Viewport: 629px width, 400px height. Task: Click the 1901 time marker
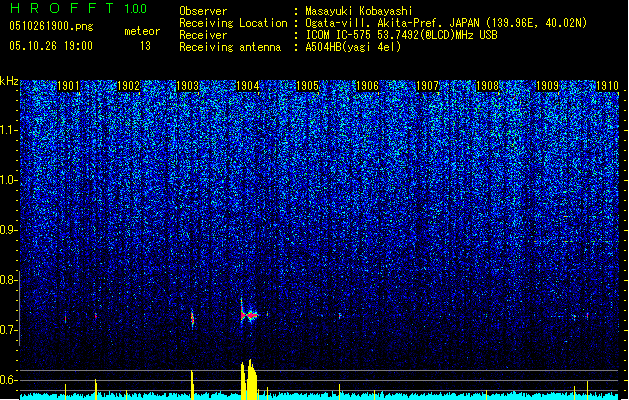[x=68, y=86]
